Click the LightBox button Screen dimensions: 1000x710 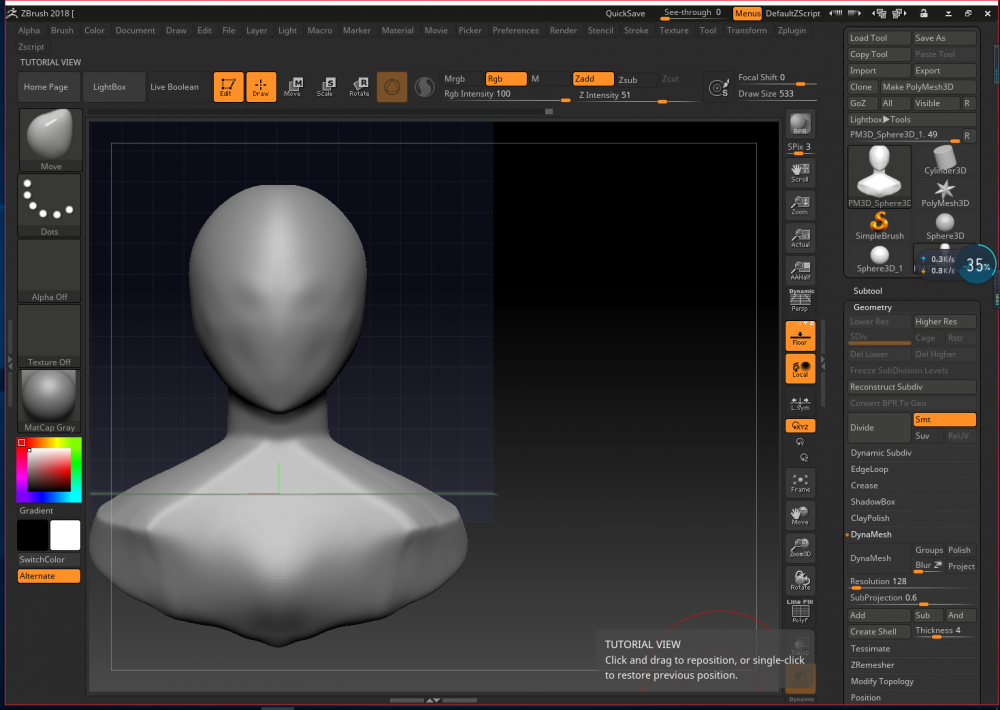[x=114, y=87]
